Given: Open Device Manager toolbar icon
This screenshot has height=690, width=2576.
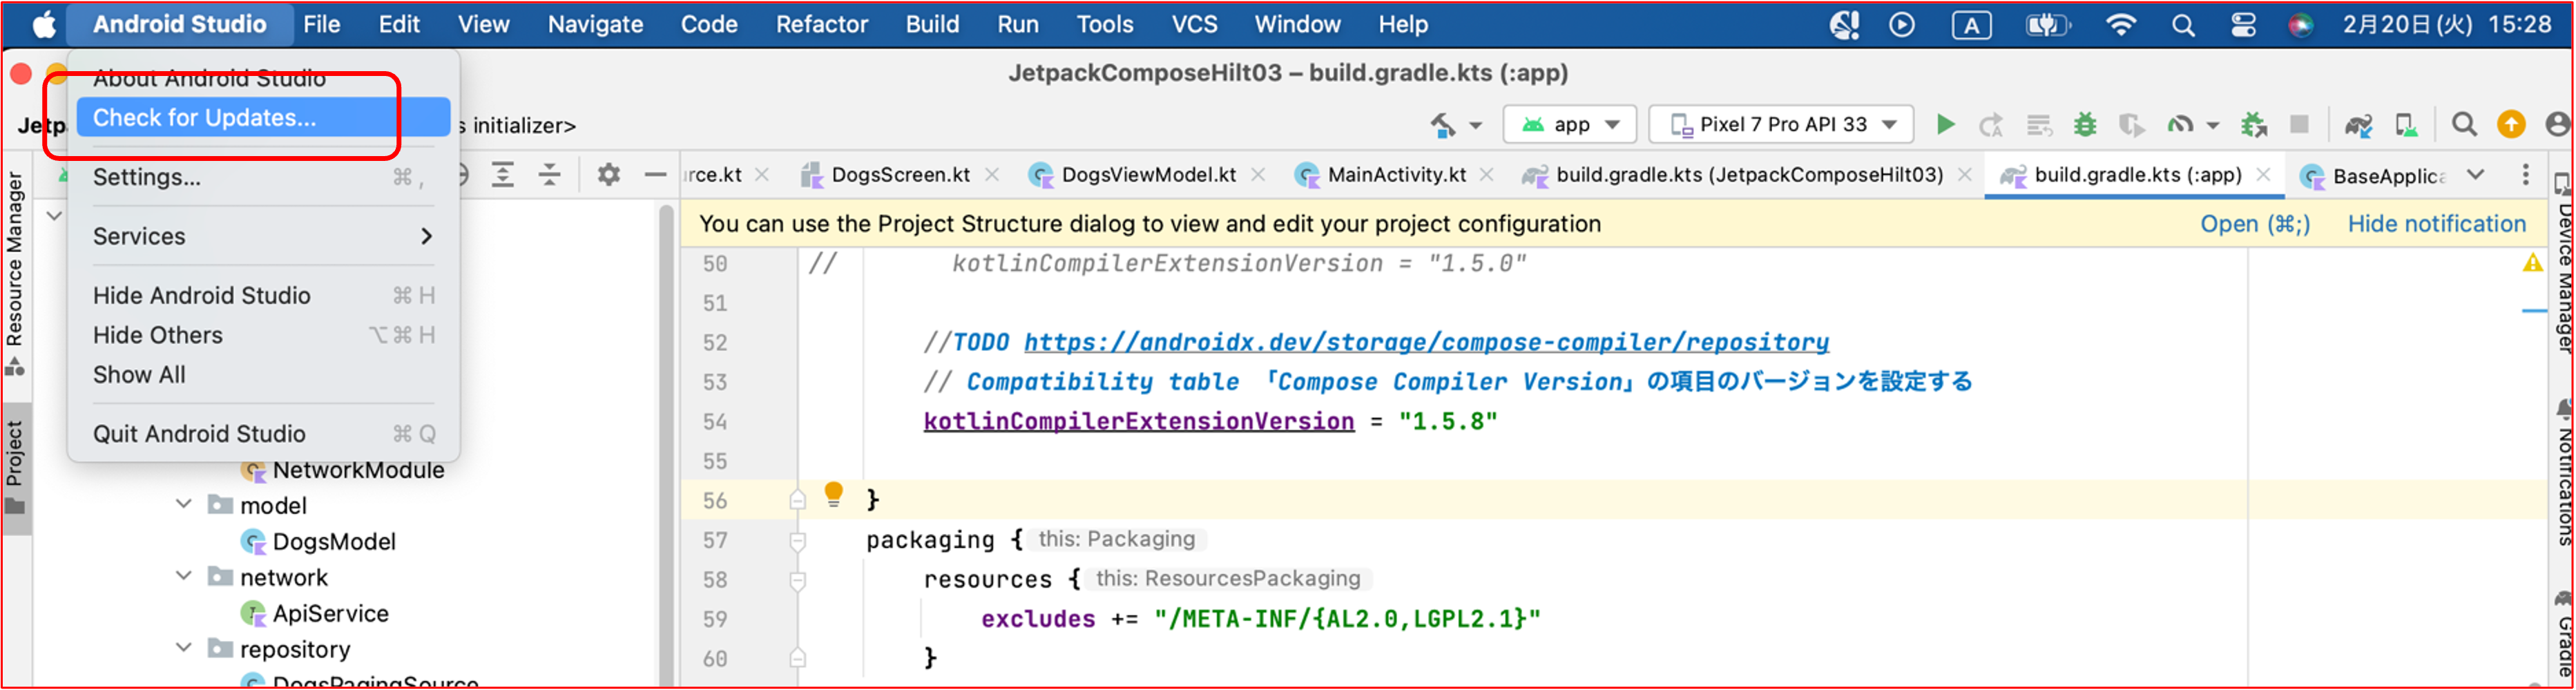Looking at the screenshot, I should pos(2406,125).
